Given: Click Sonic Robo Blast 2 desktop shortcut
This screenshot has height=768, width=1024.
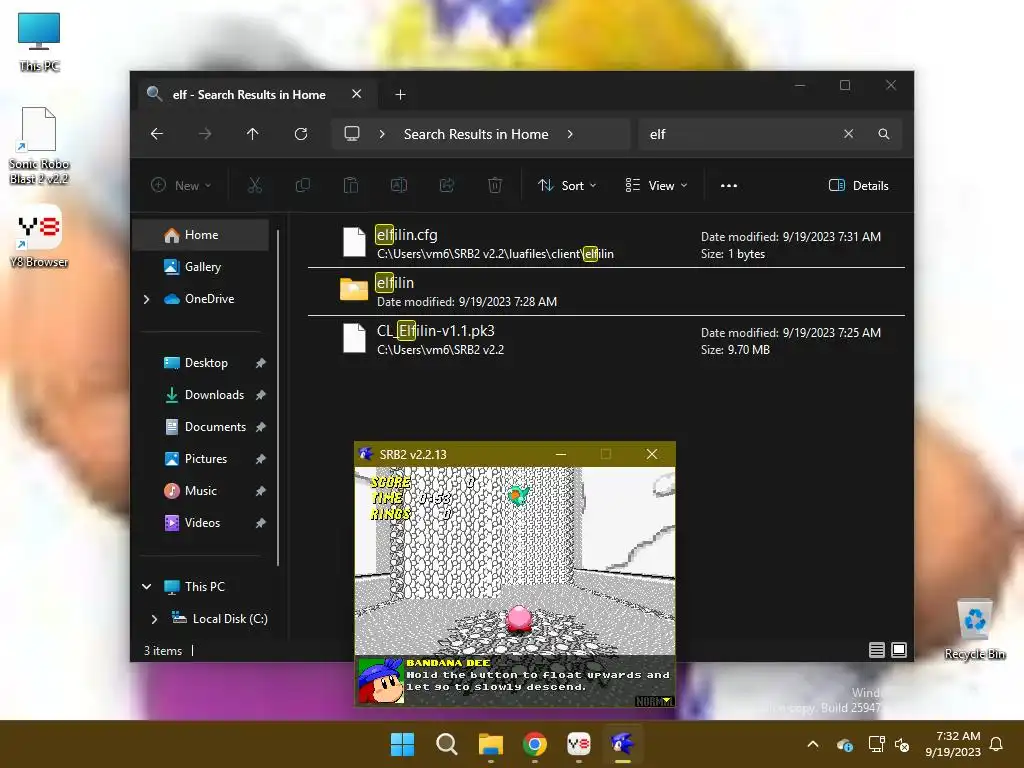Looking at the screenshot, I should coord(39,146).
